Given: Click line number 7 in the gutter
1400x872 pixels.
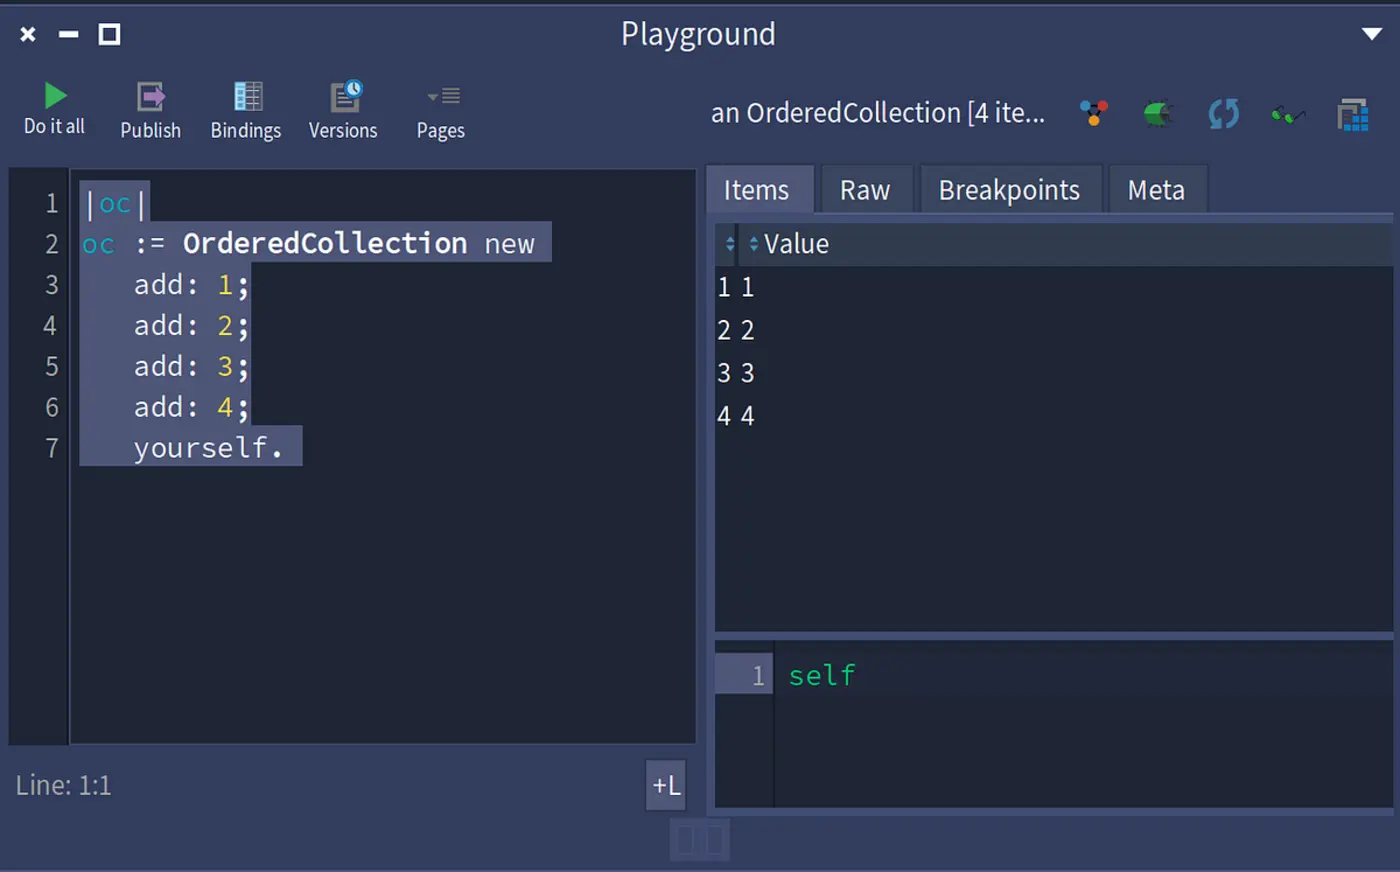Looking at the screenshot, I should click(52, 448).
